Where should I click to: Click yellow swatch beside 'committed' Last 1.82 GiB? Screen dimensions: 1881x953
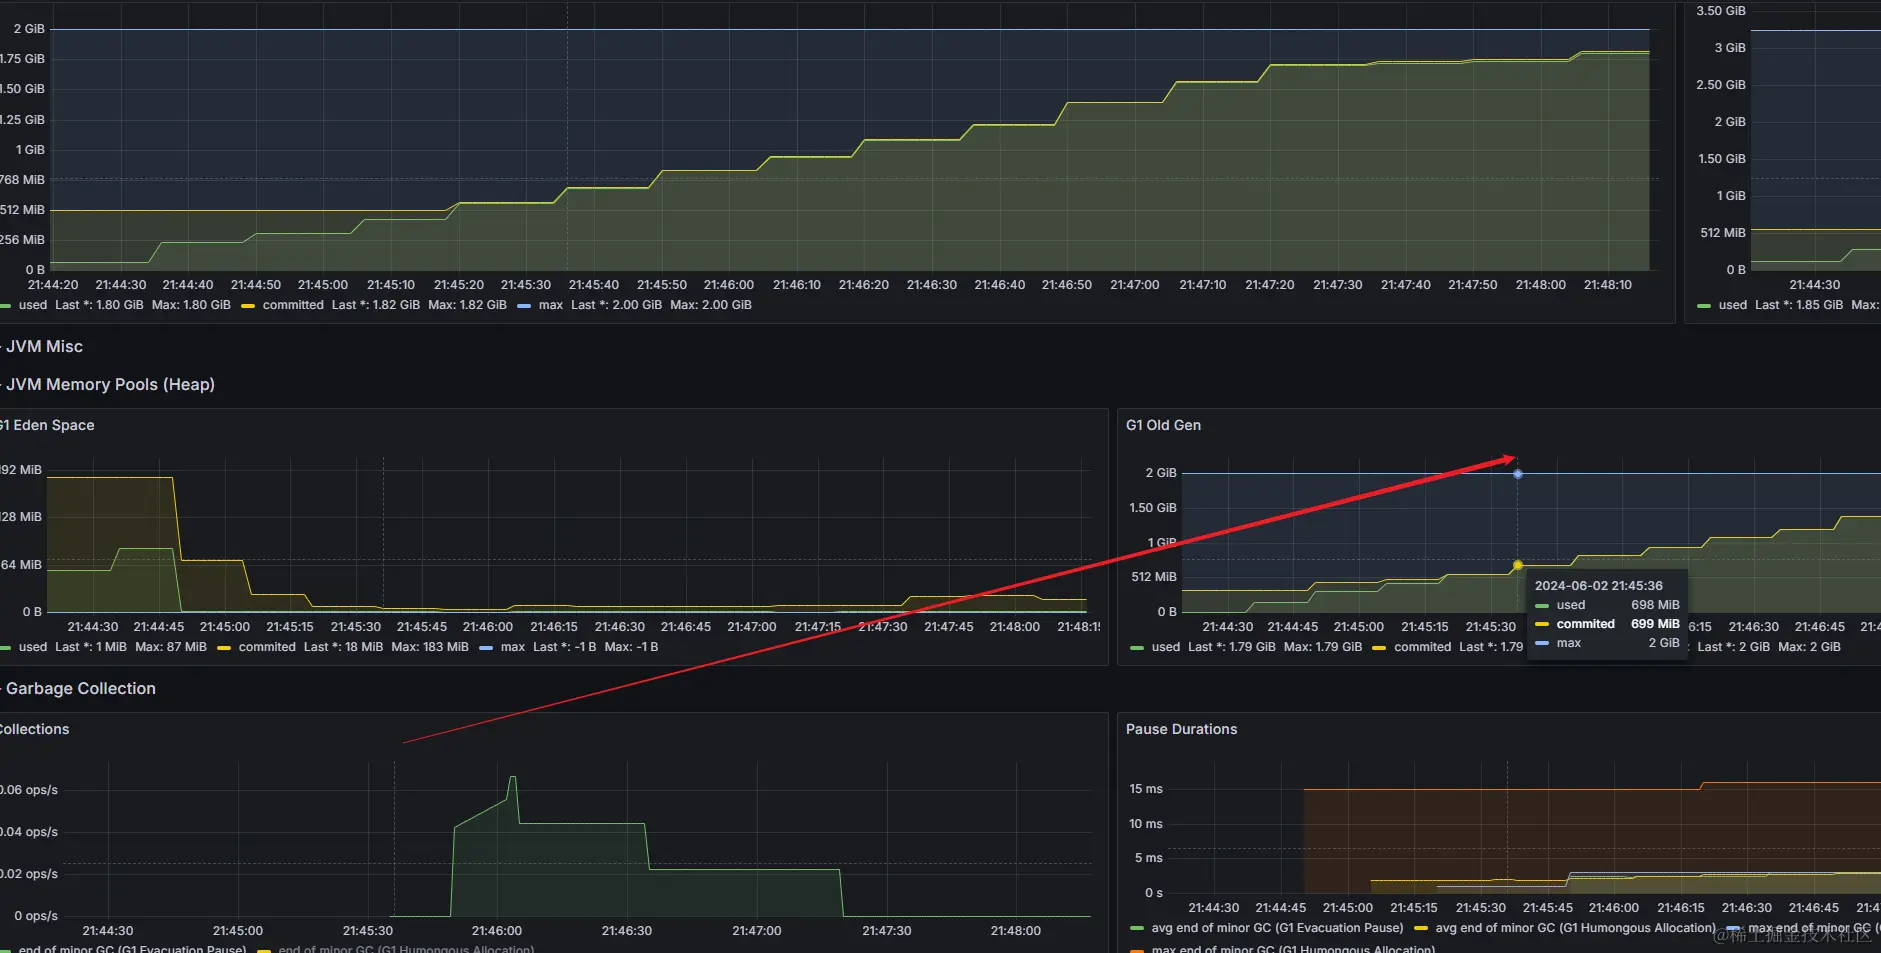(x=249, y=306)
